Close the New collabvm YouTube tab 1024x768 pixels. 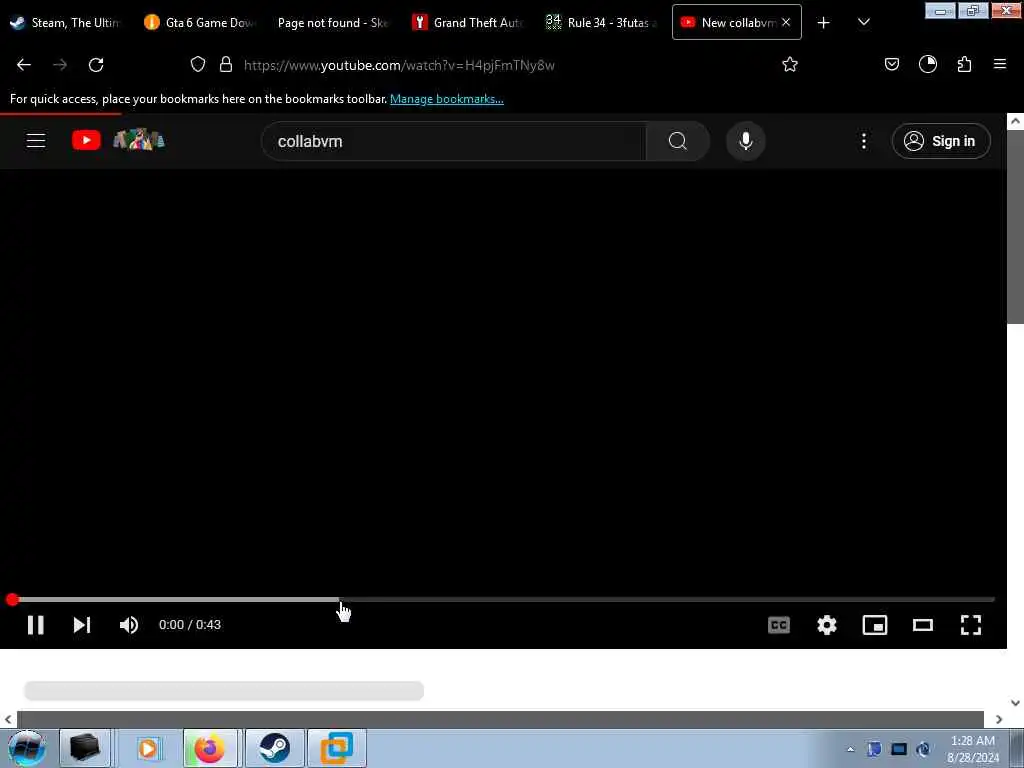click(x=786, y=22)
